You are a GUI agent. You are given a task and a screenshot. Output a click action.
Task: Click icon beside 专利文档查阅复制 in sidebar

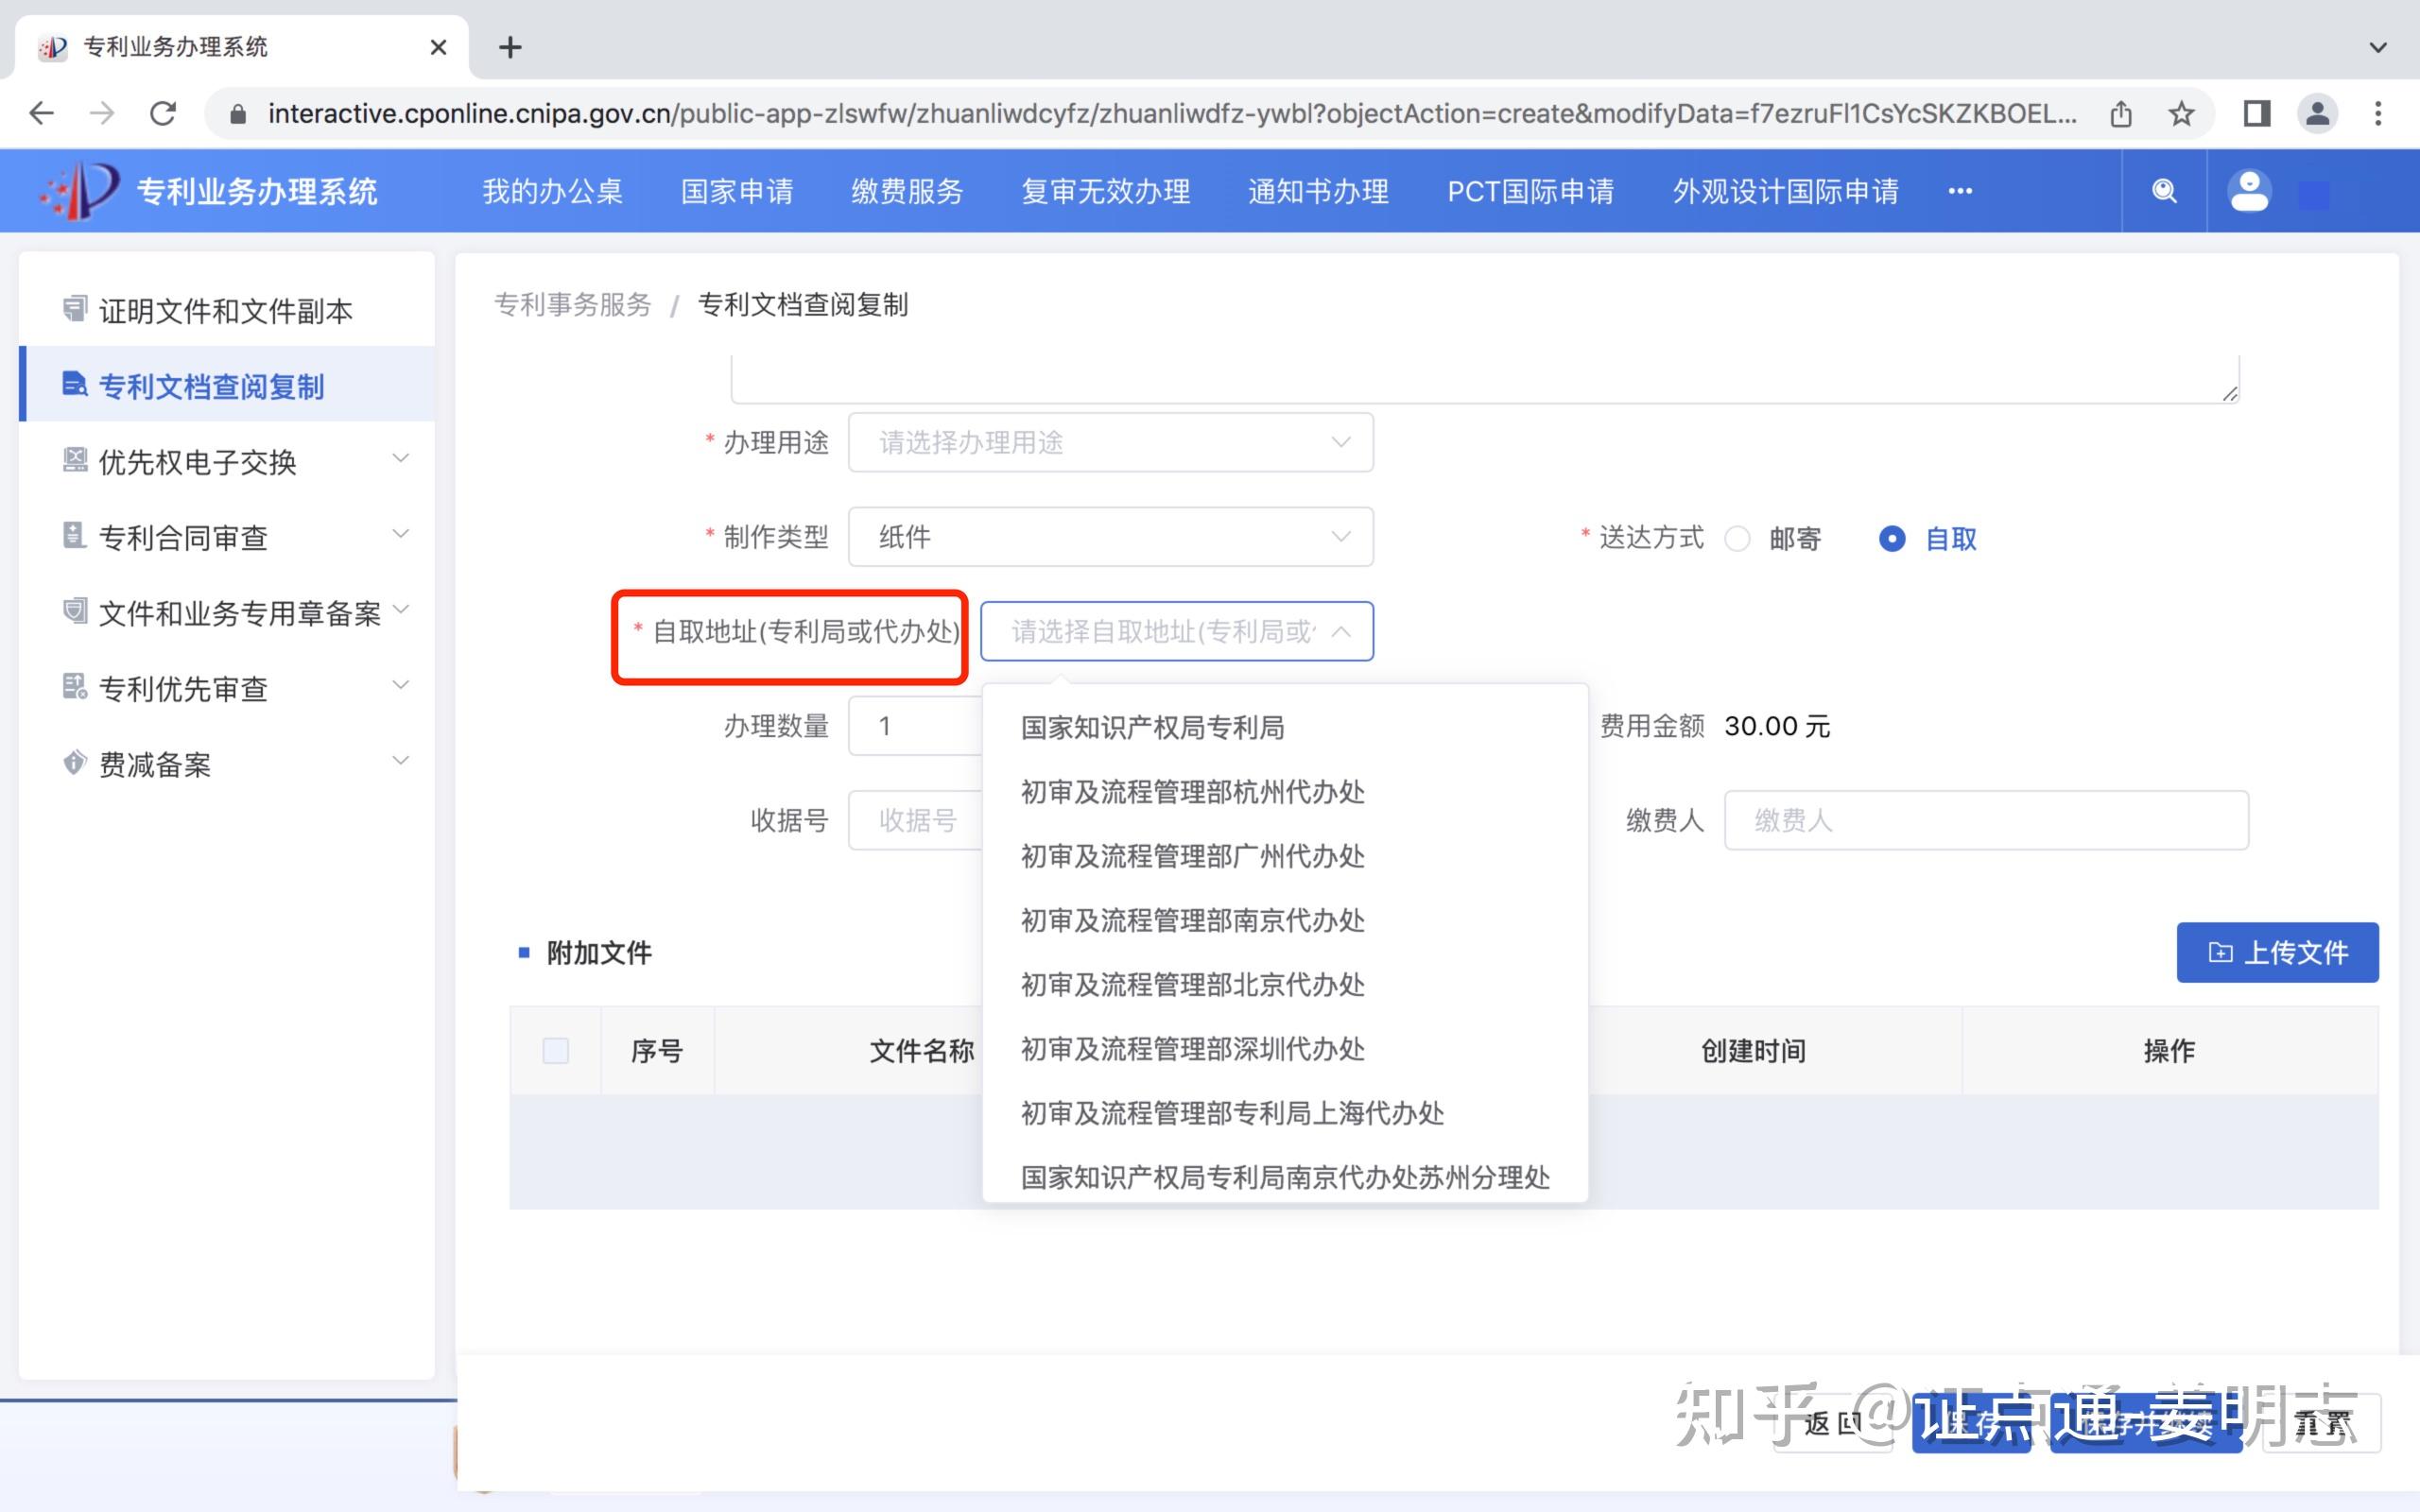[x=75, y=385]
